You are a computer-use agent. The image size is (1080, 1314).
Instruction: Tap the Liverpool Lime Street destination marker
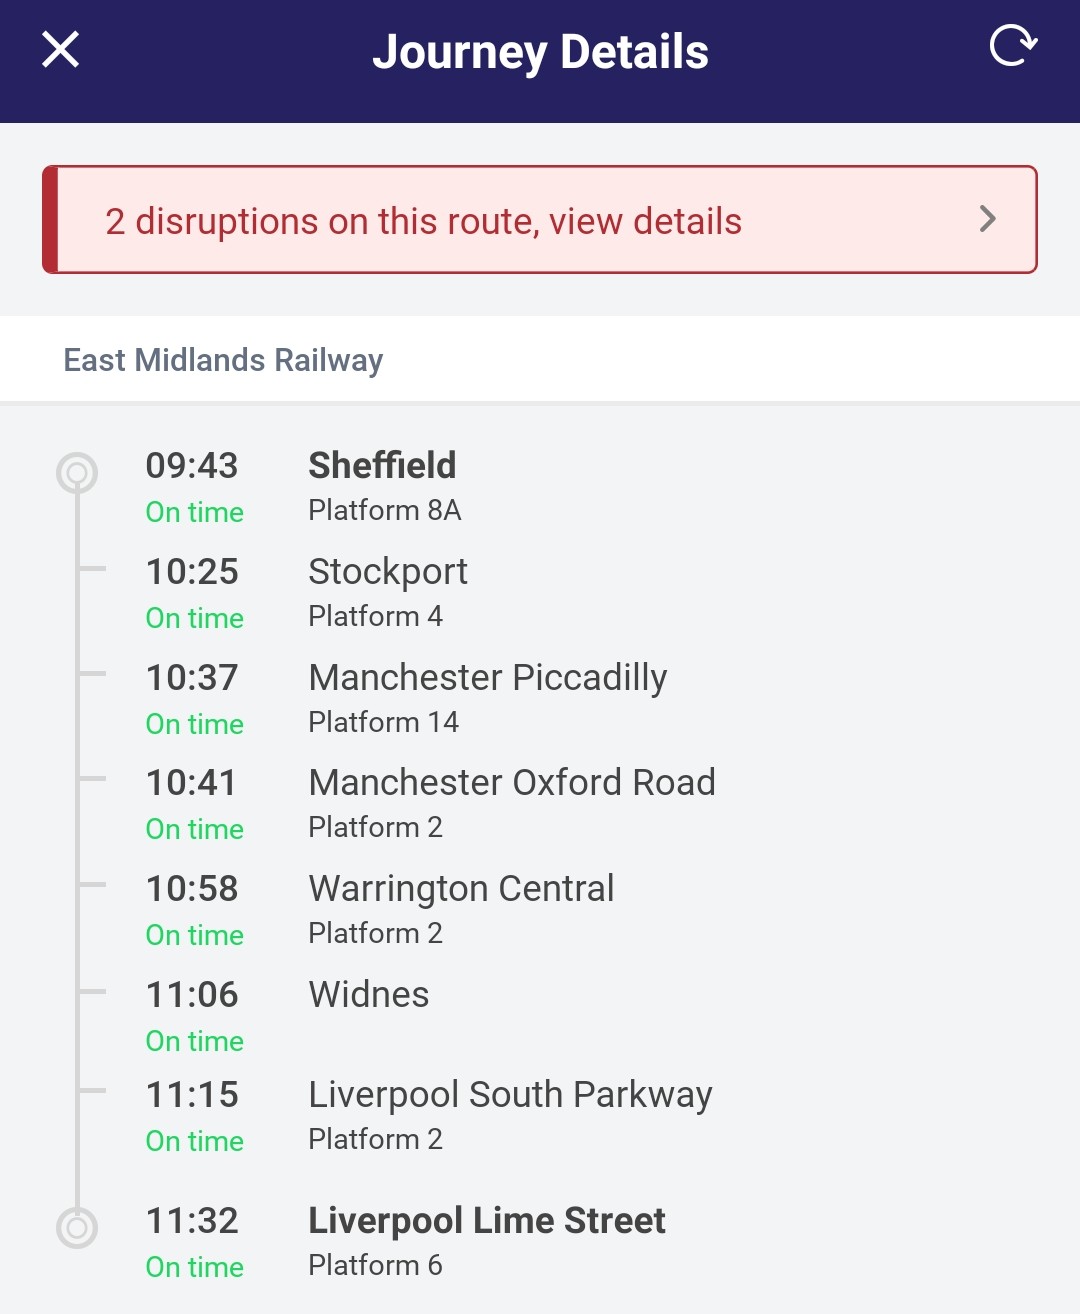click(x=77, y=1228)
